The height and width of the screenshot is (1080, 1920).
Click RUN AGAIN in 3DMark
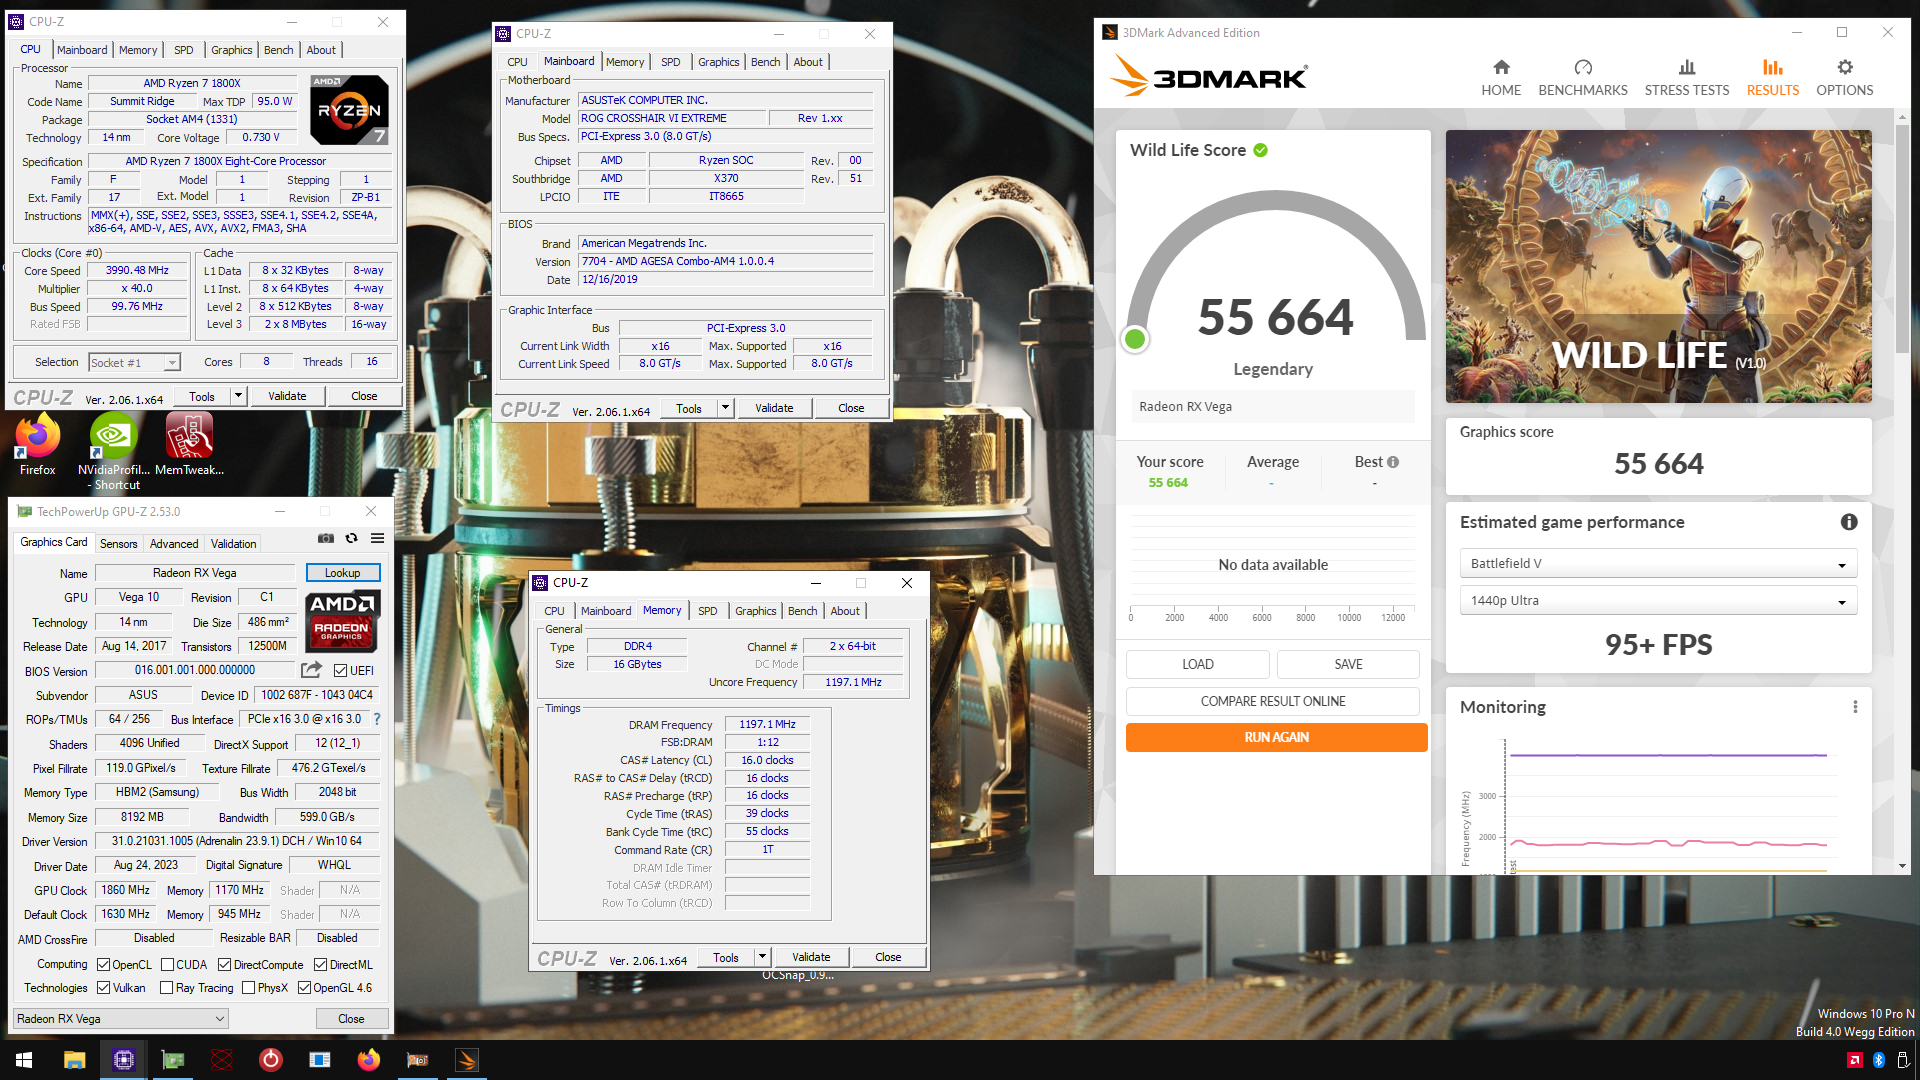coord(1276,737)
